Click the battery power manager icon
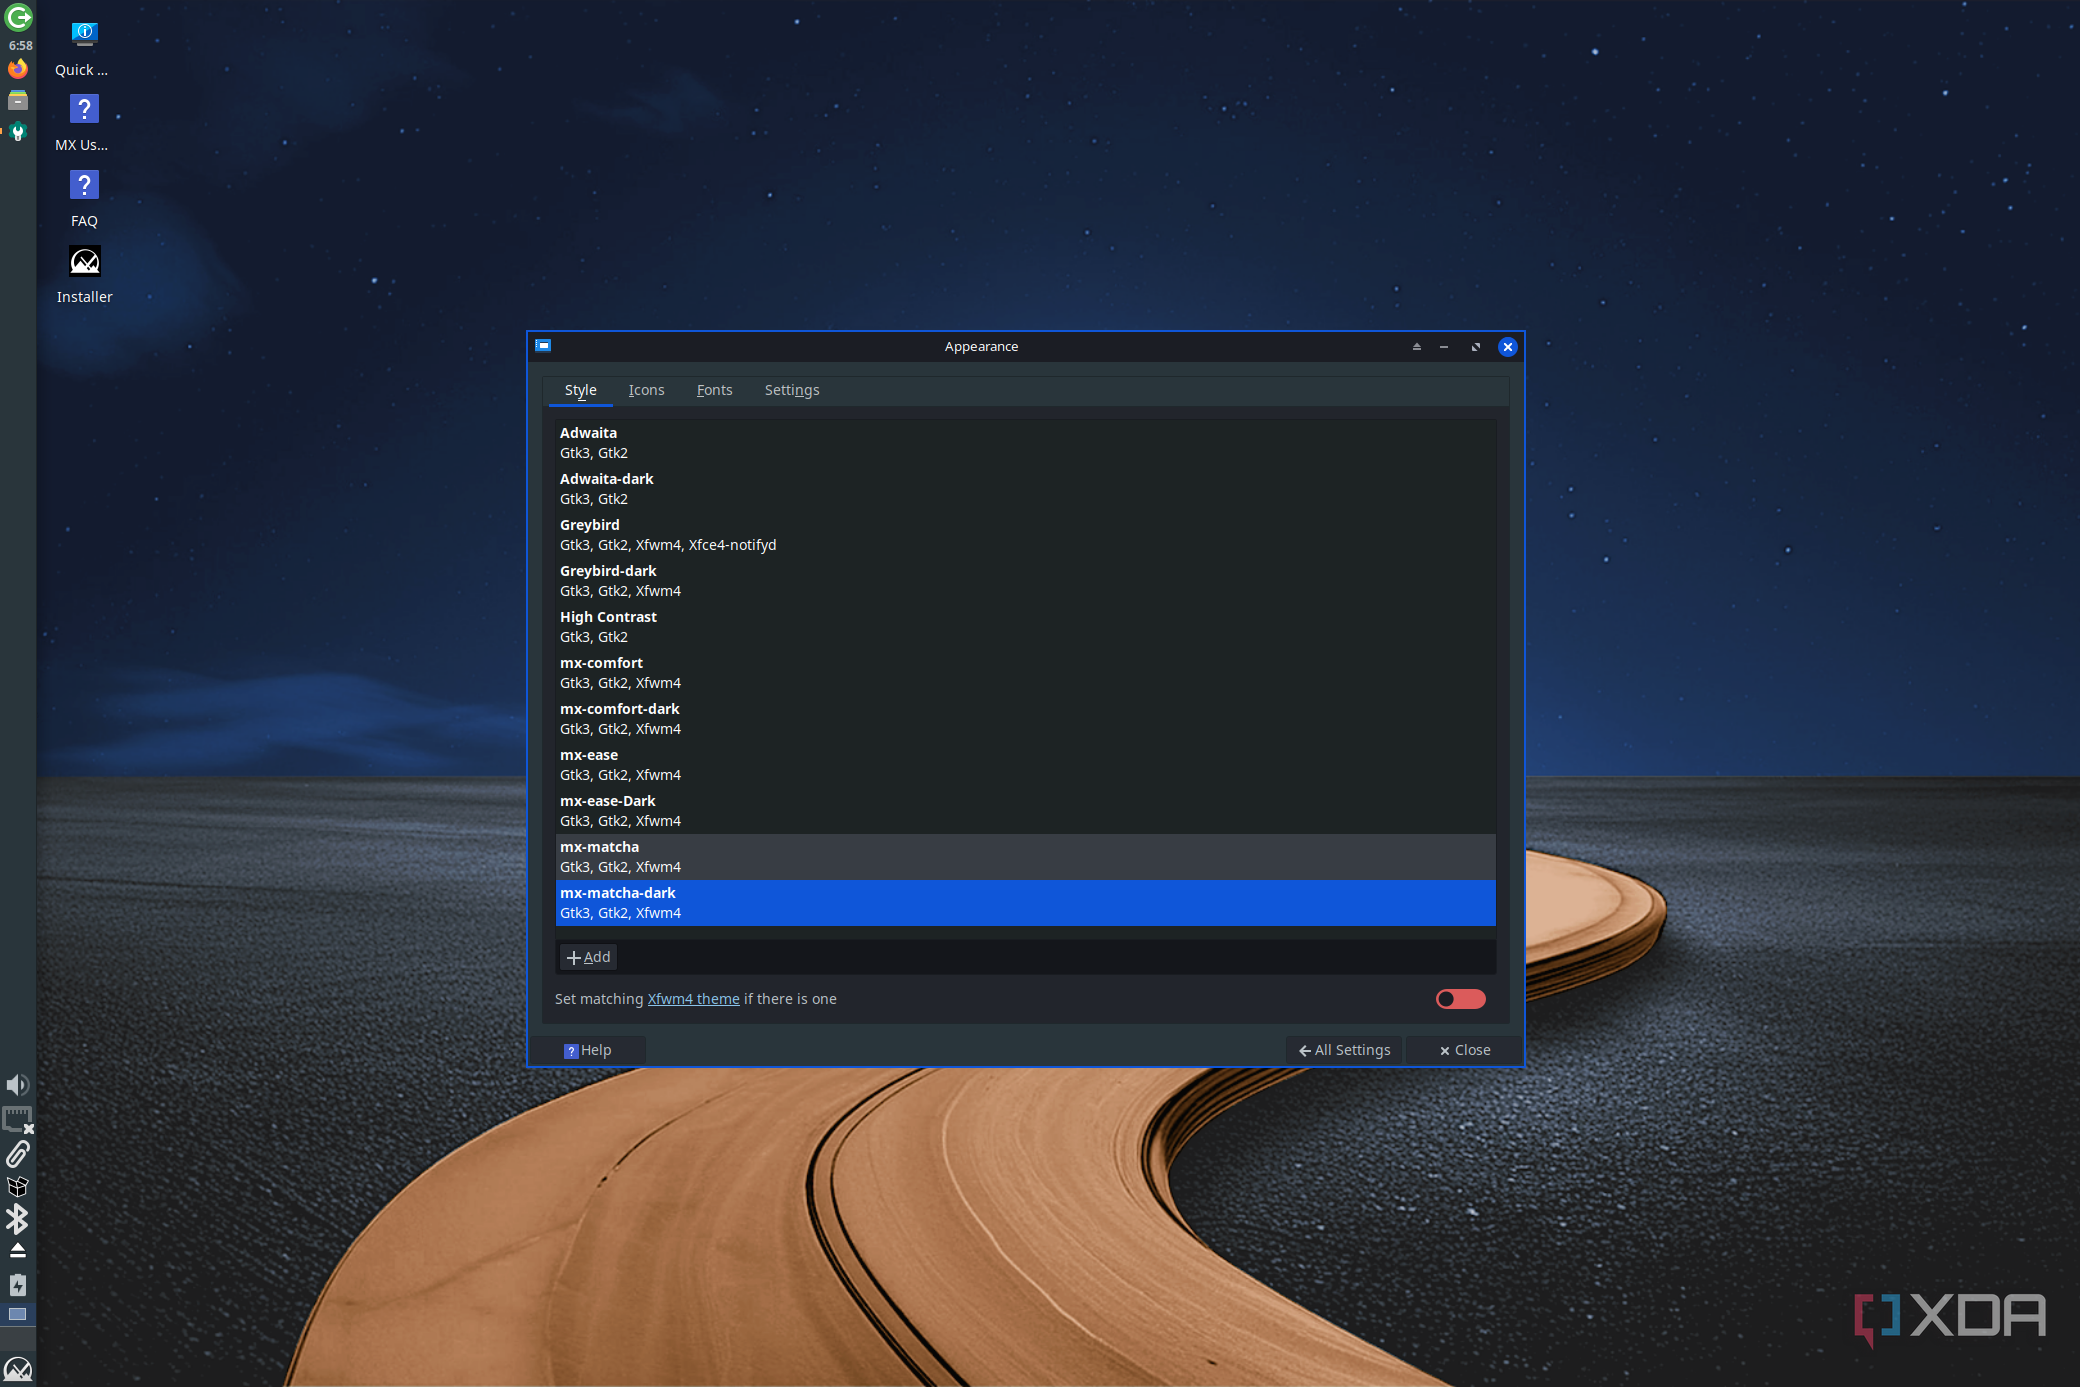Image resolution: width=2080 pixels, height=1387 pixels. coord(18,1285)
